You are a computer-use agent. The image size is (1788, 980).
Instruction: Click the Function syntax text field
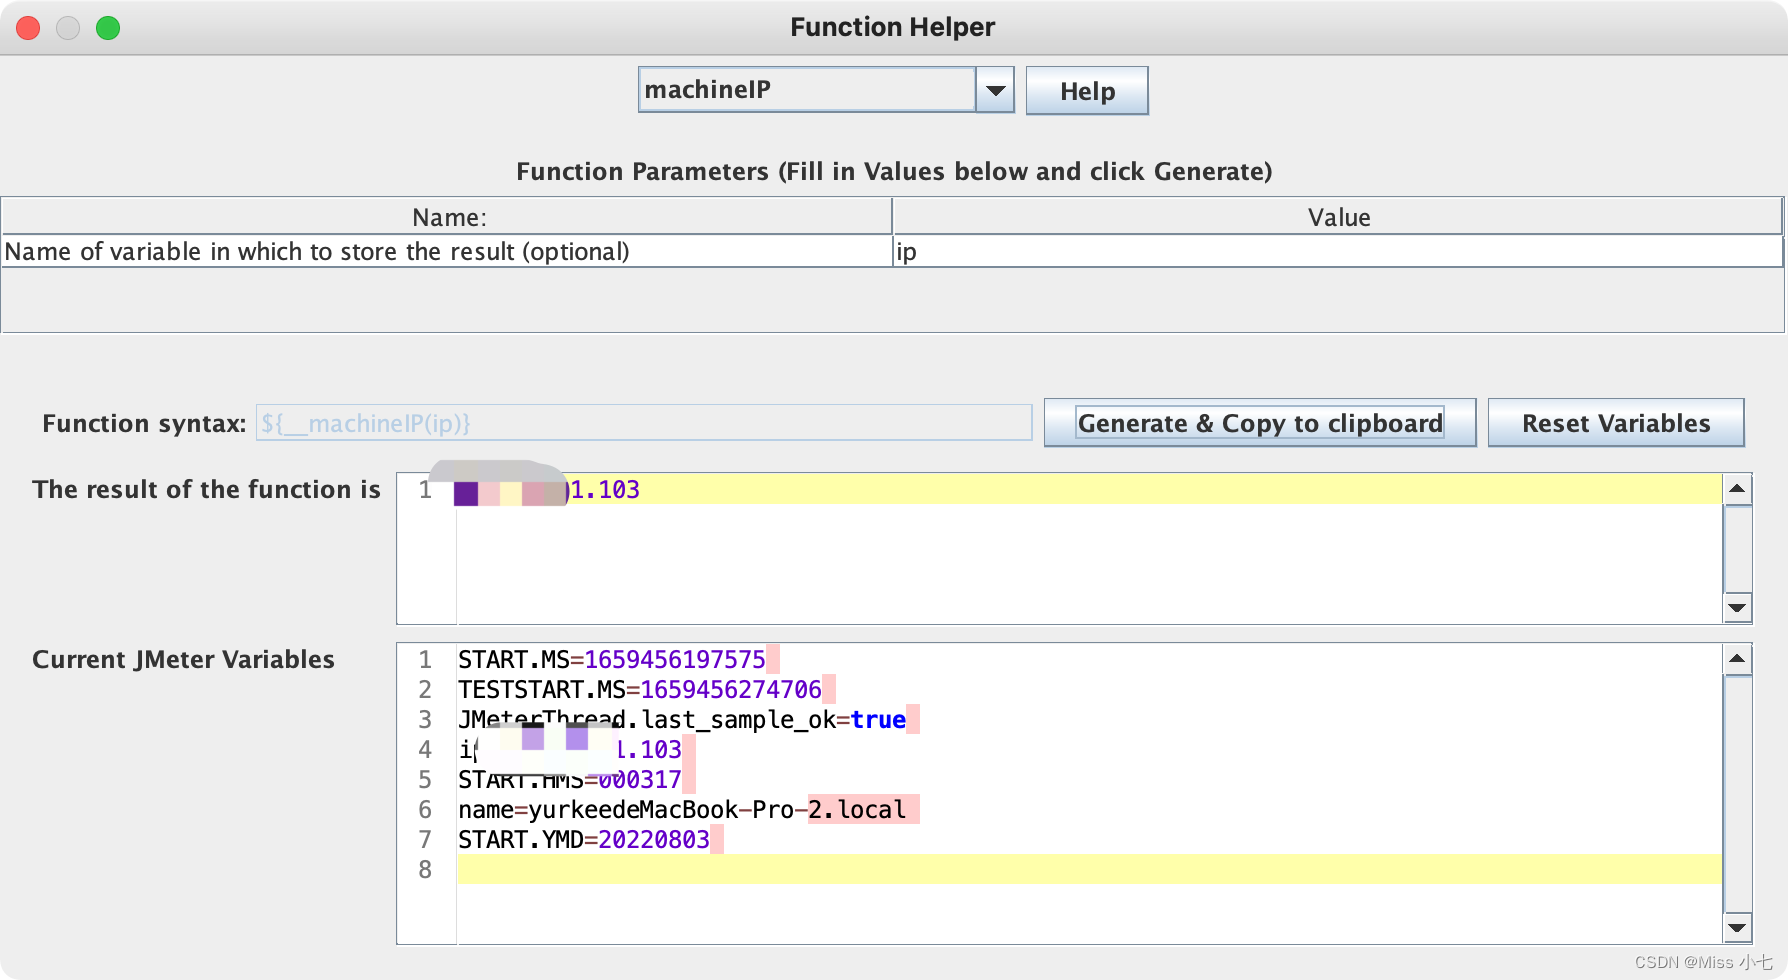(x=644, y=423)
